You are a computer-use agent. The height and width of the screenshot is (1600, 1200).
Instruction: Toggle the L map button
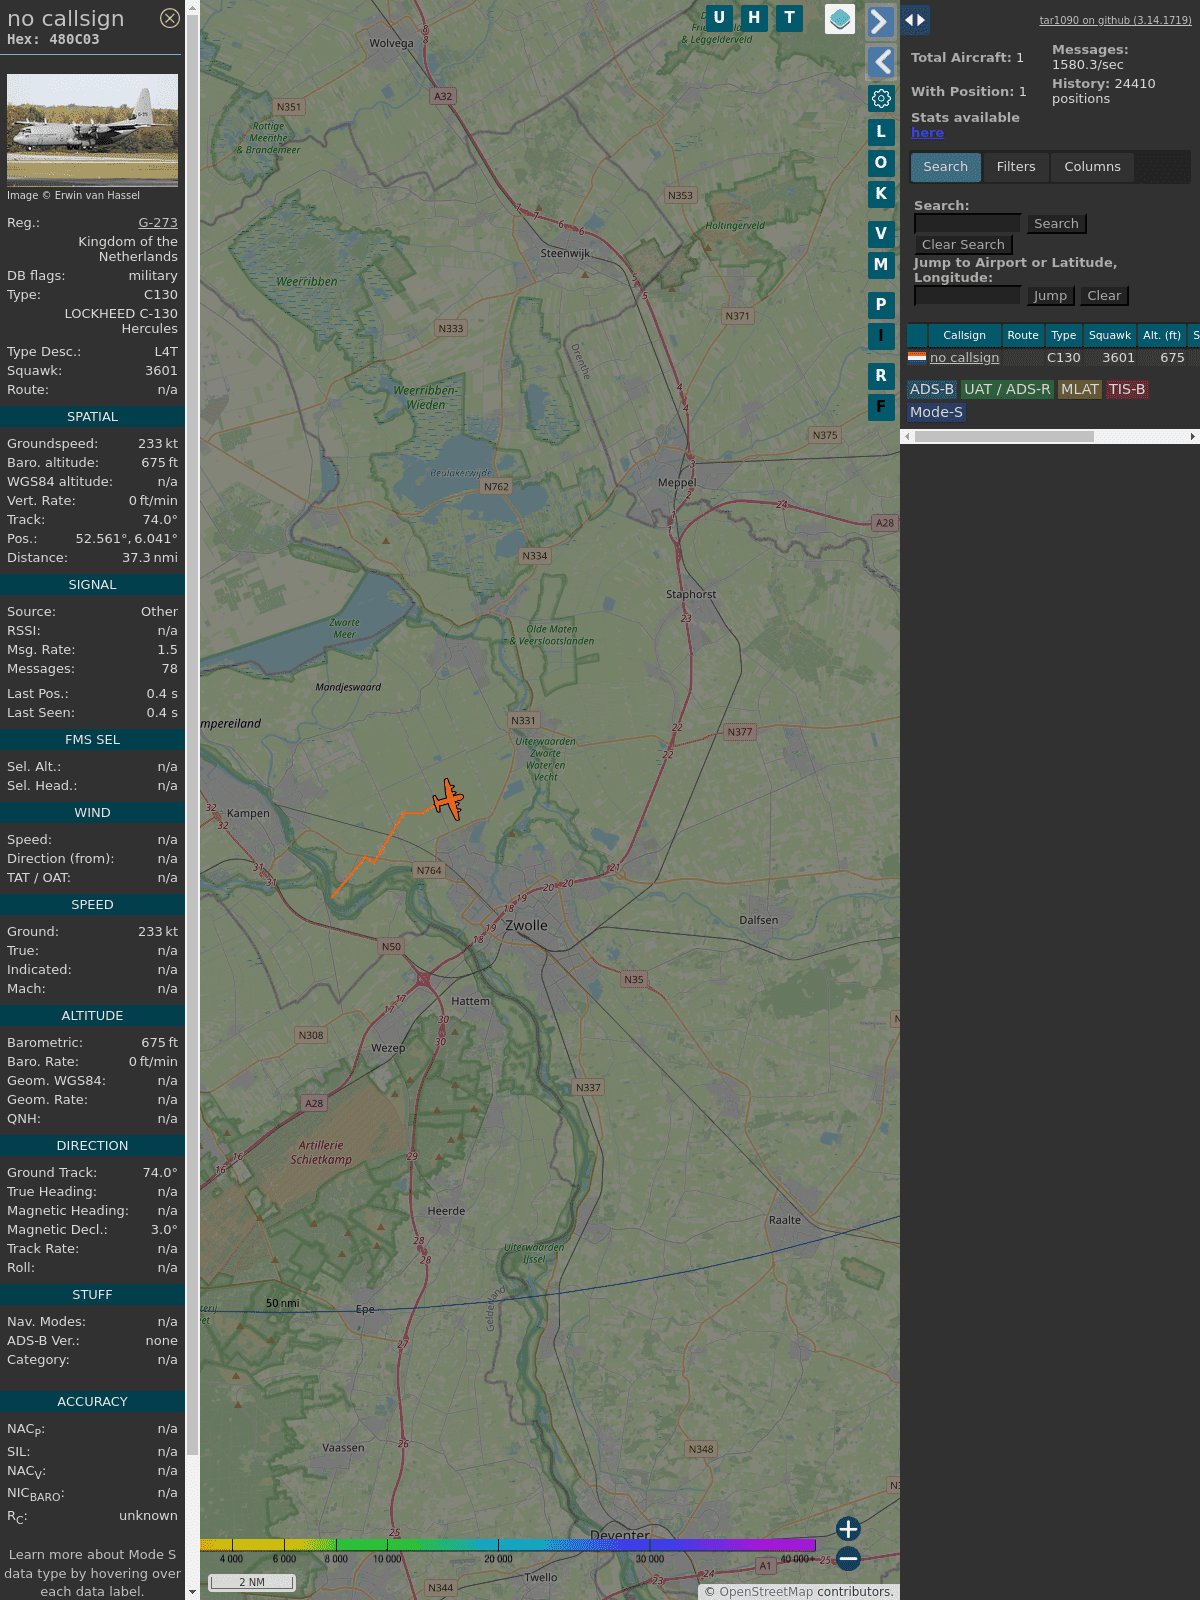[881, 131]
